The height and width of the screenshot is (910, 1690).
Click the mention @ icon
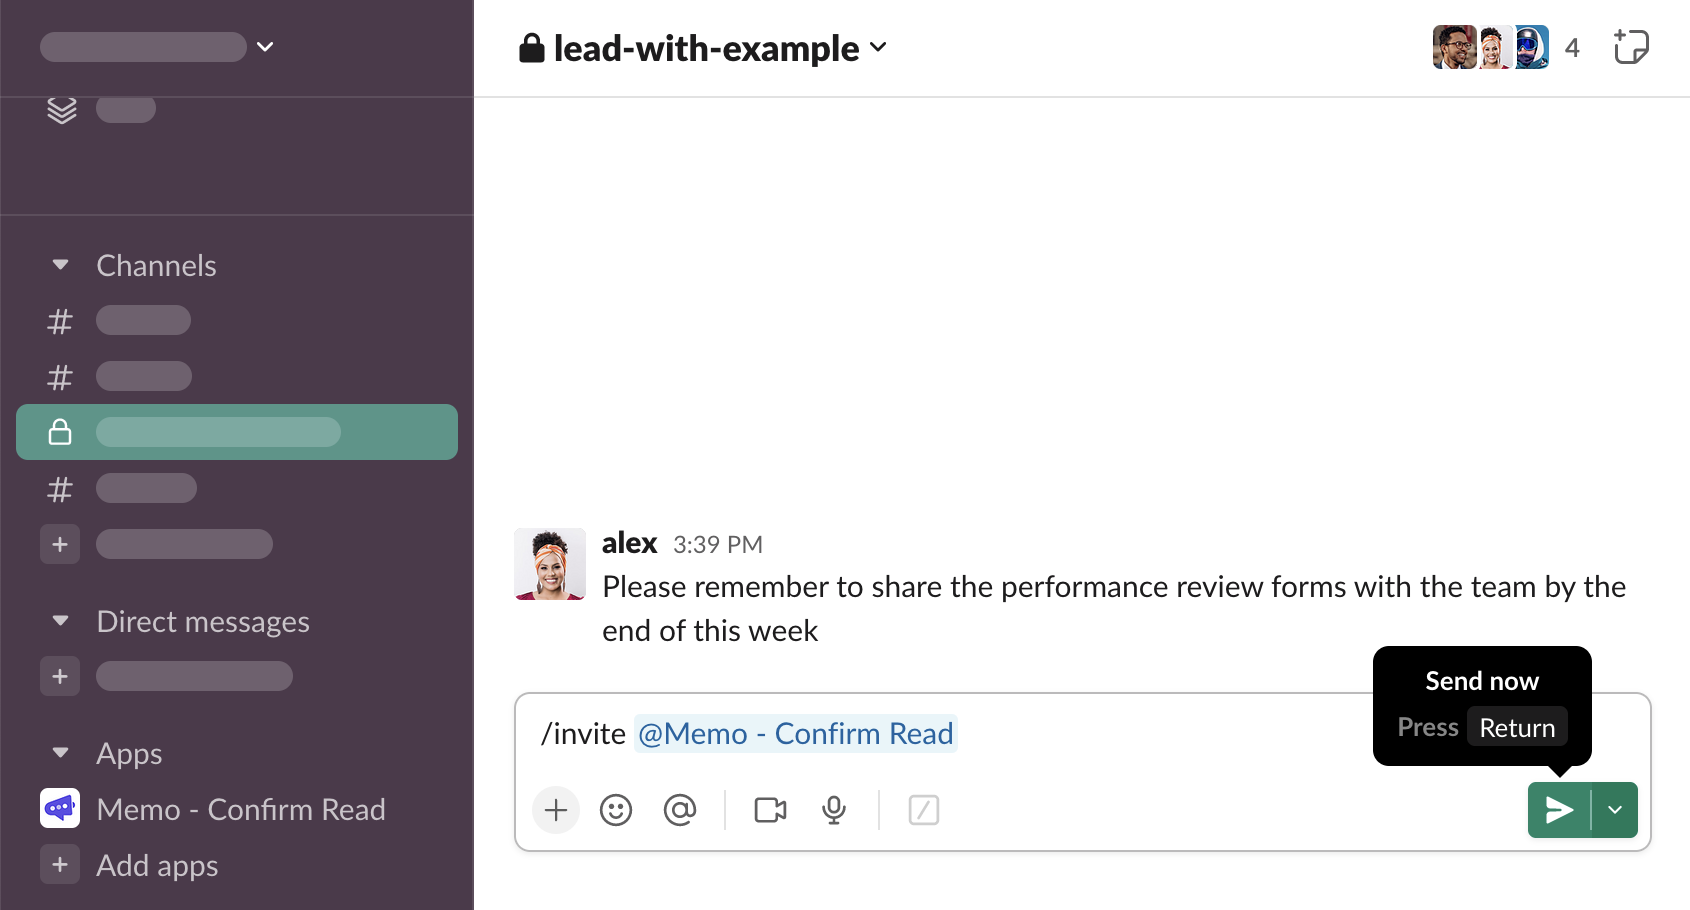point(680,810)
